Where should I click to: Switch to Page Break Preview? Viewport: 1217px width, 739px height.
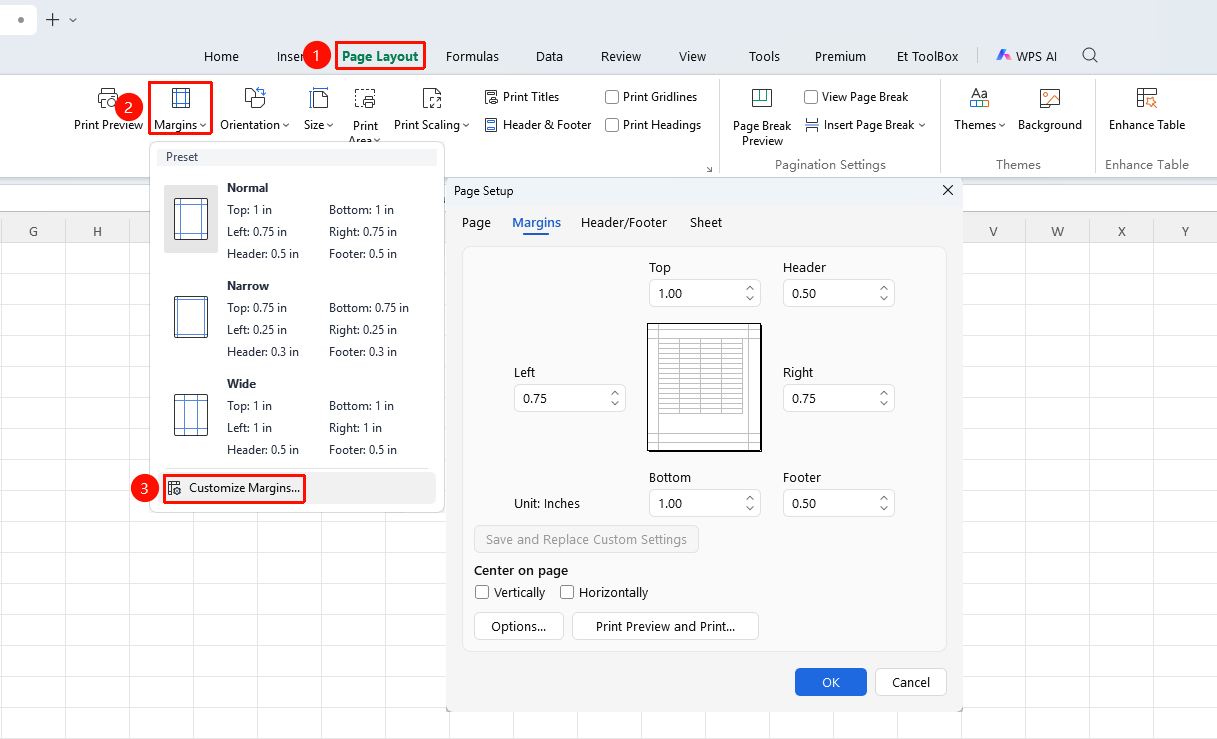[762, 116]
